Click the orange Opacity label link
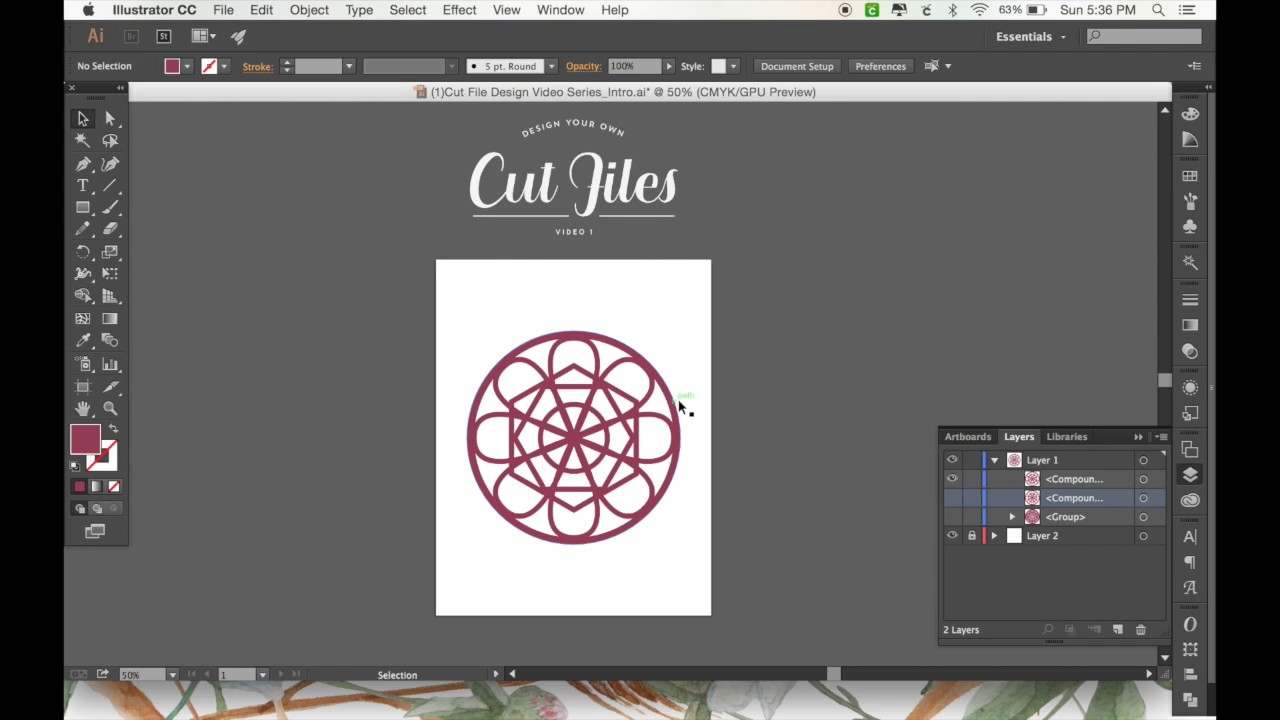The height and width of the screenshot is (720, 1280). coord(583,66)
